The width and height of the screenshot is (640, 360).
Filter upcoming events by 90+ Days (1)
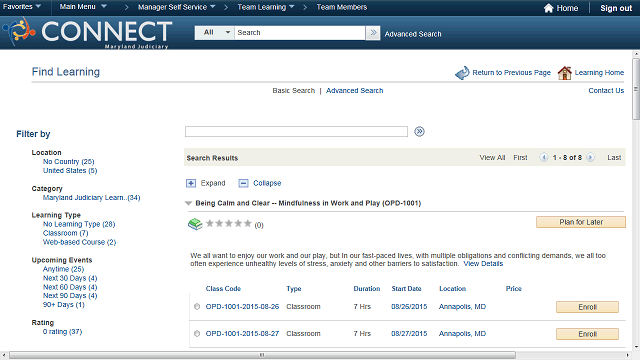pyautogui.click(x=64, y=304)
